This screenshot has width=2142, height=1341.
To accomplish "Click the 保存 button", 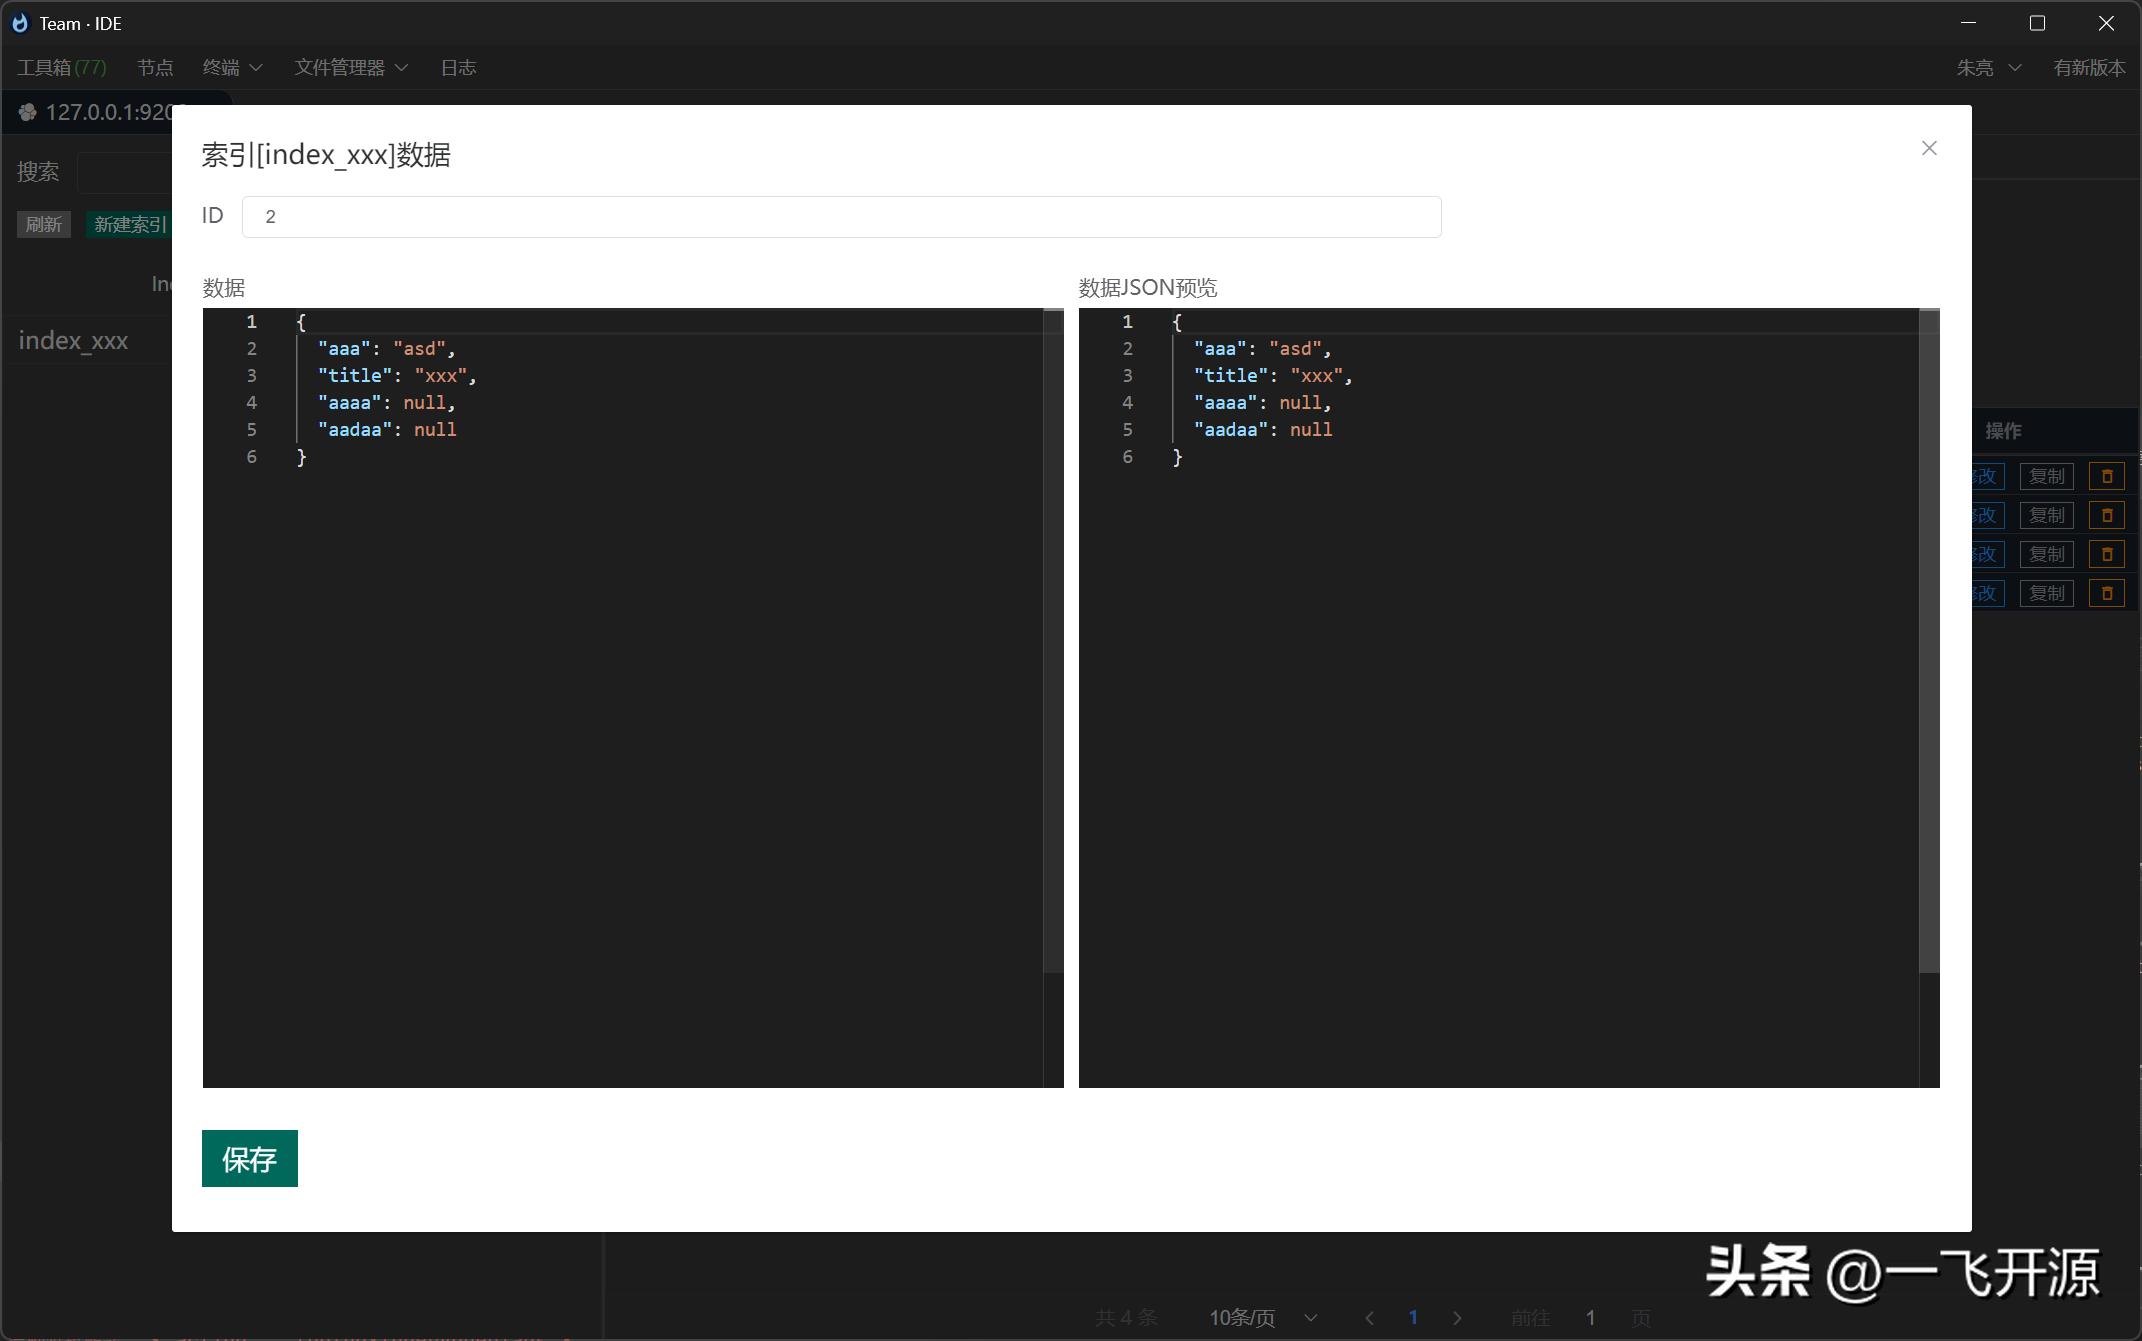I will click(249, 1158).
